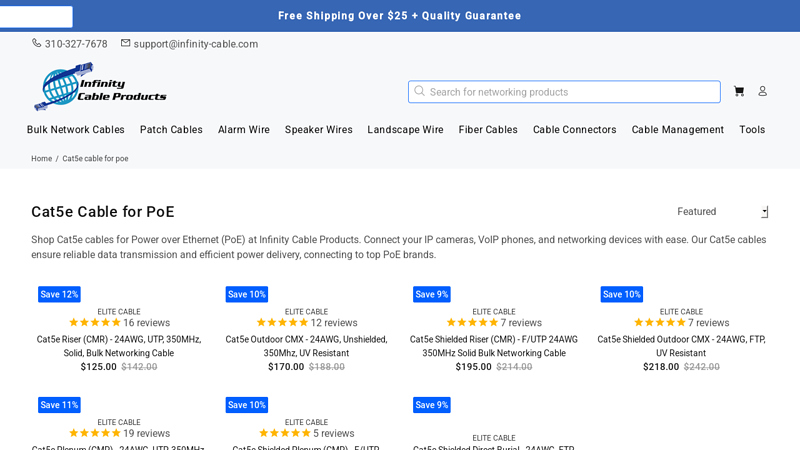
Task: Call phone number 310-327-7678
Action: [76, 44]
